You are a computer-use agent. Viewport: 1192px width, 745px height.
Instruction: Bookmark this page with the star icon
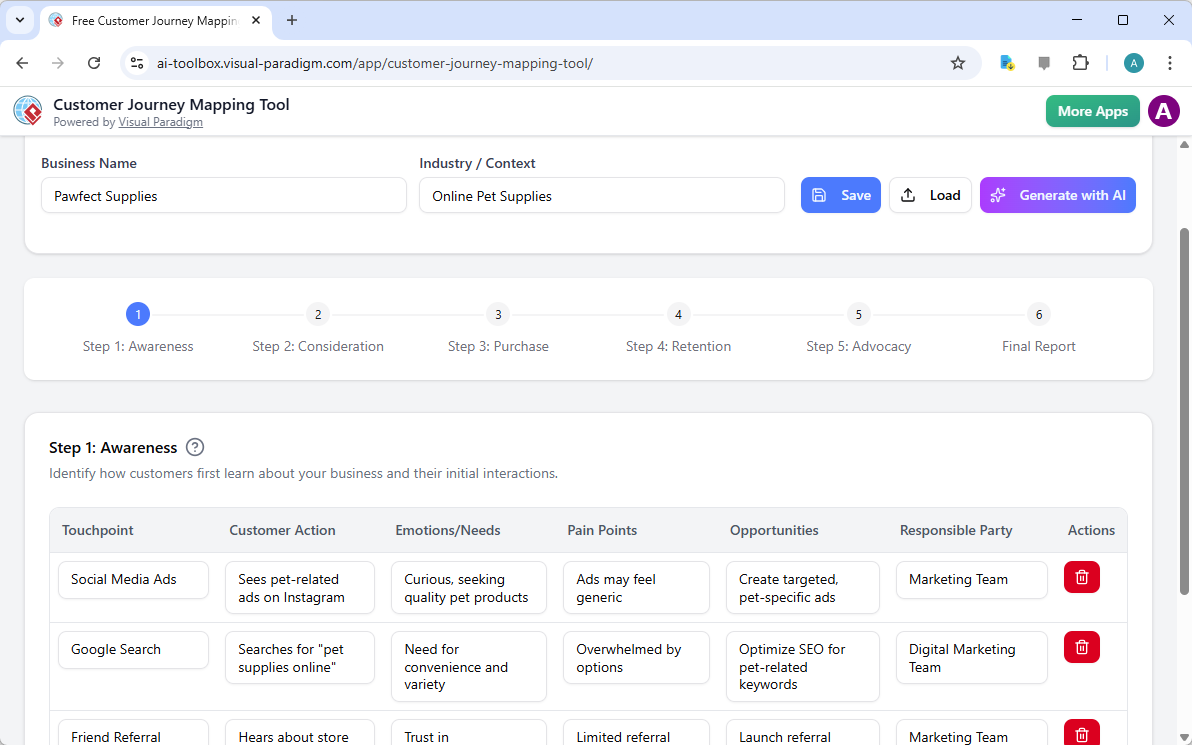(958, 62)
